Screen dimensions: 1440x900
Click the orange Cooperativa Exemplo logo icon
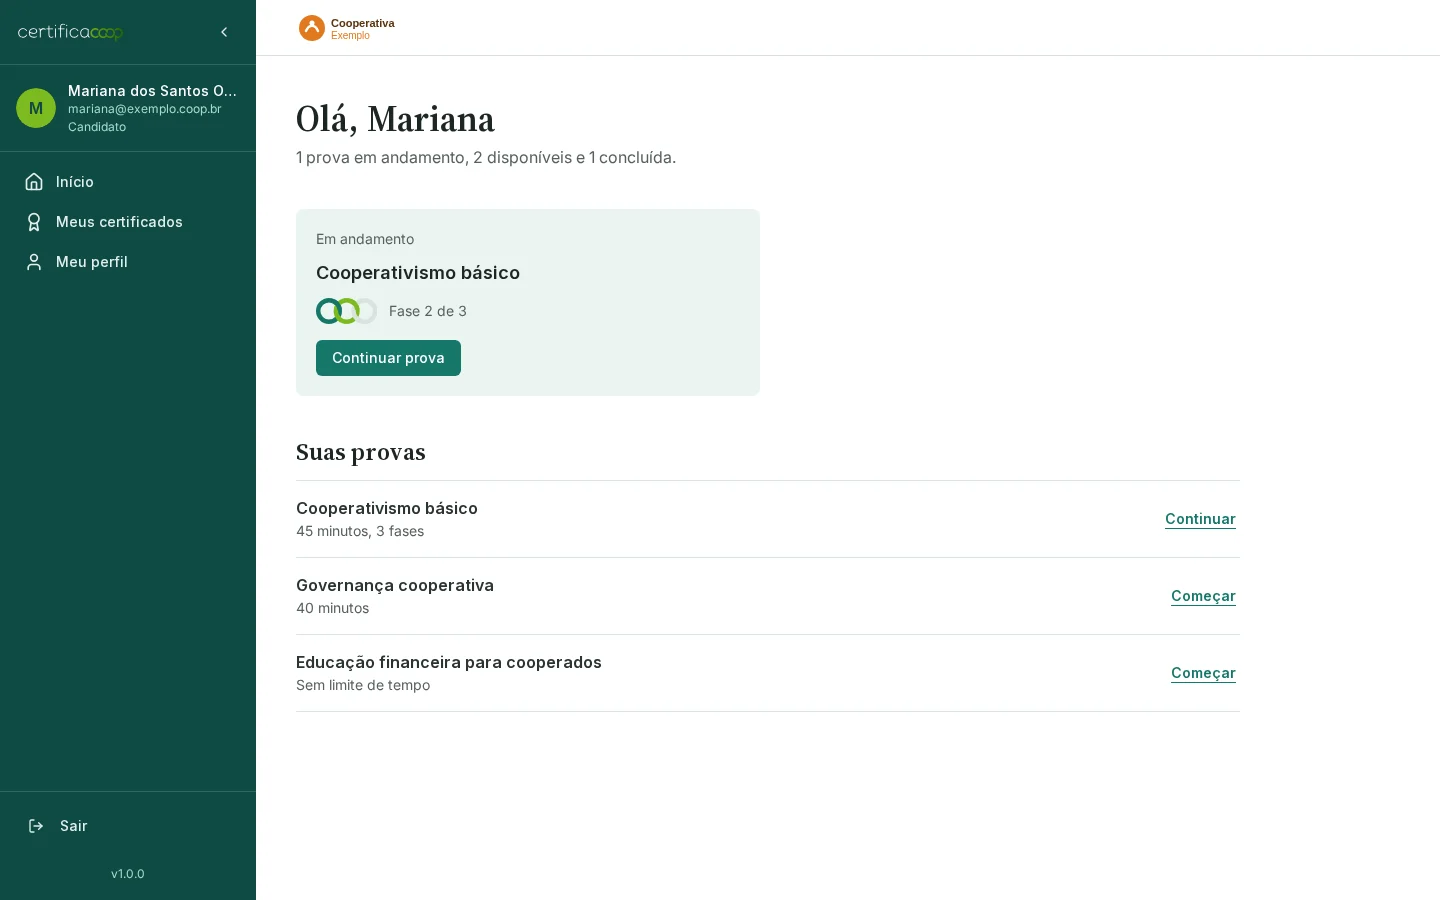tap(312, 28)
